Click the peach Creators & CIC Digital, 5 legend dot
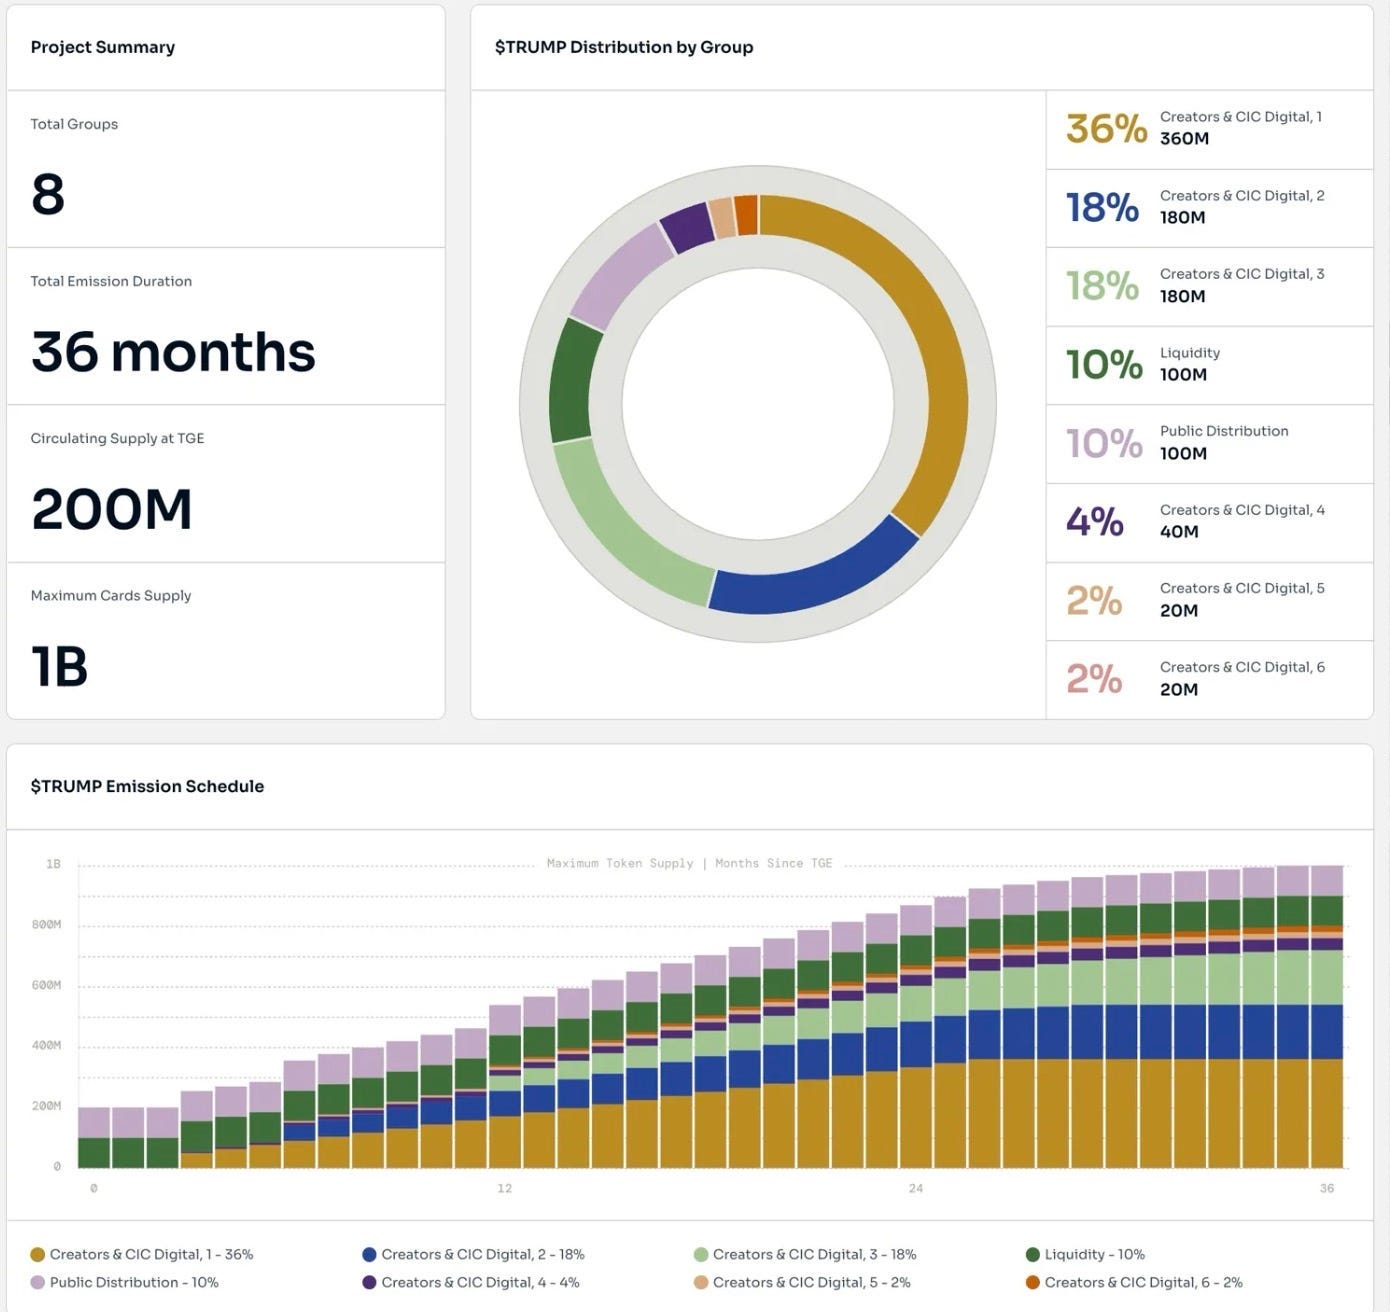Image resolution: width=1390 pixels, height=1312 pixels. click(701, 1282)
